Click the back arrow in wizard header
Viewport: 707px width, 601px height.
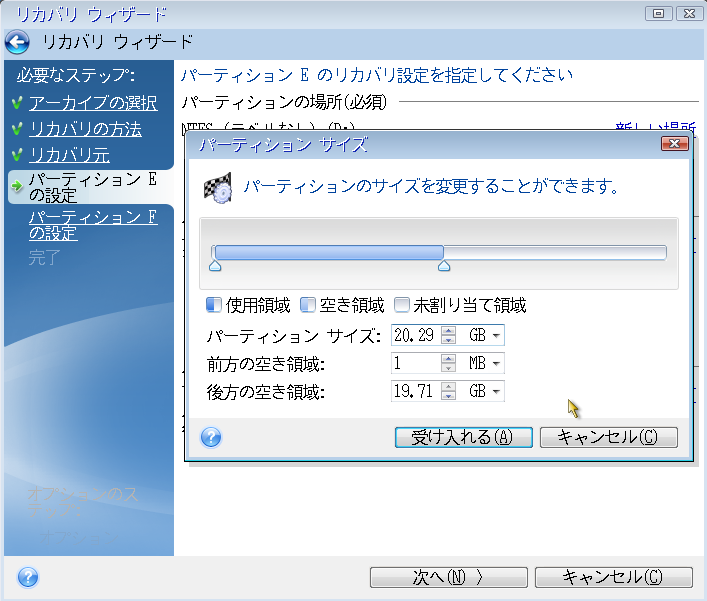click(x=17, y=42)
